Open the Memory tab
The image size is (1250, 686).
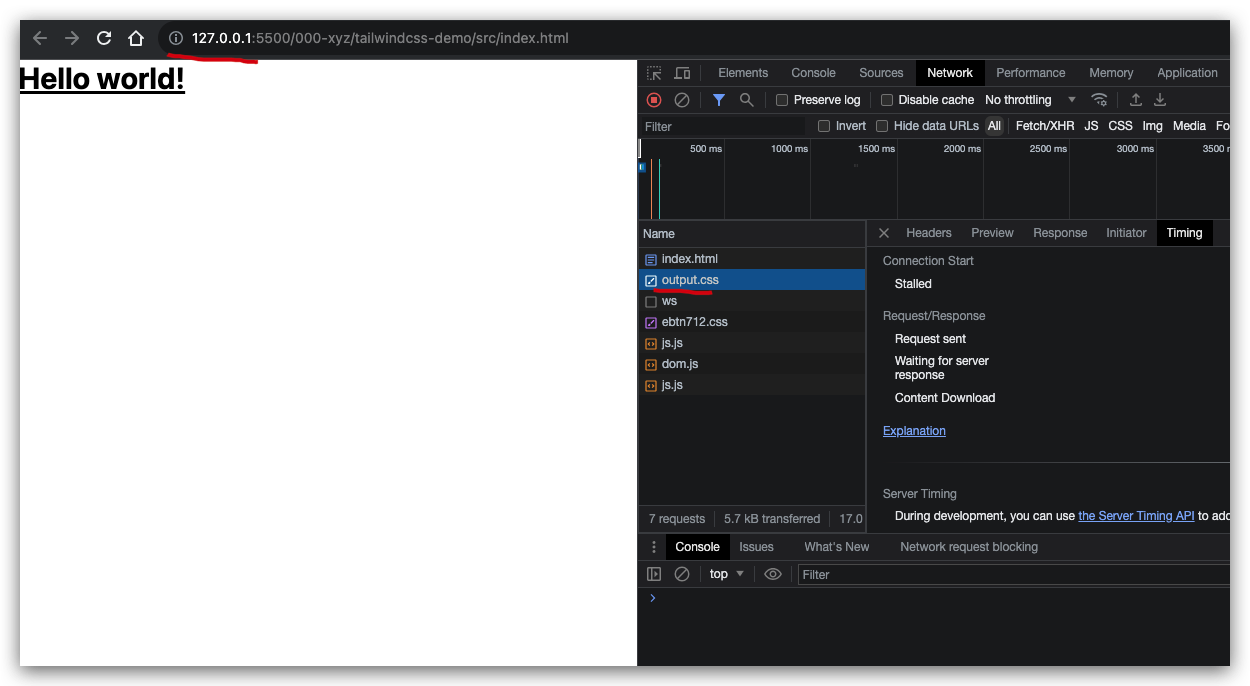[x=1111, y=73]
